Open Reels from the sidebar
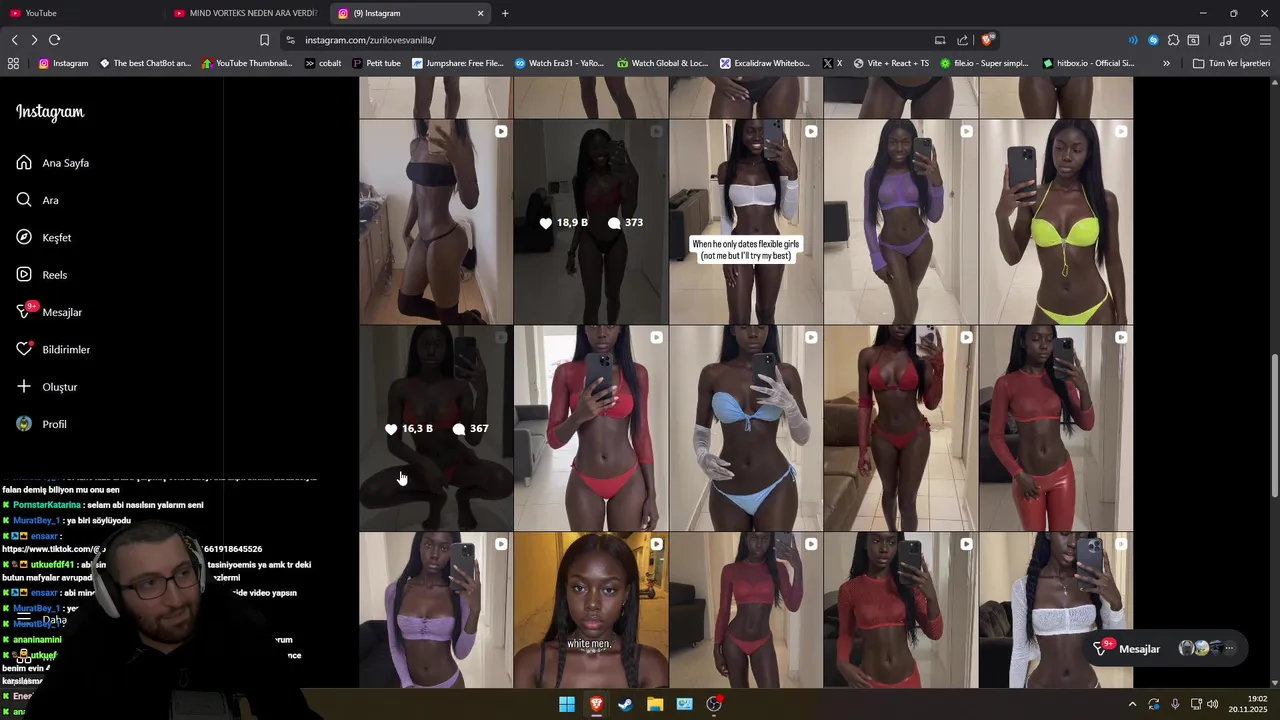This screenshot has width=1280, height=720. 42,275
